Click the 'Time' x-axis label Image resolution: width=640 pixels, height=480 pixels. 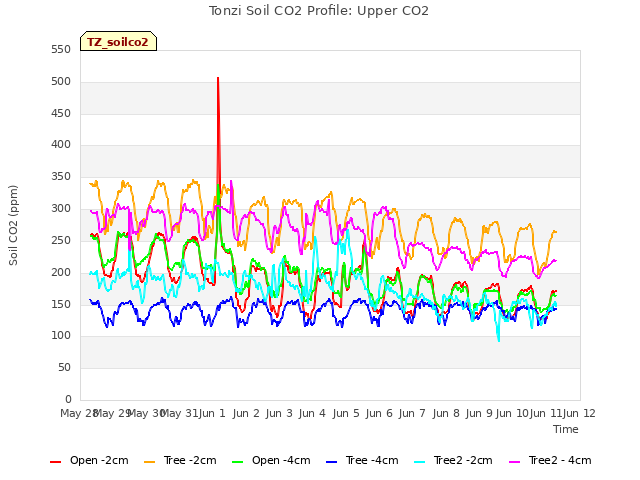566,429
